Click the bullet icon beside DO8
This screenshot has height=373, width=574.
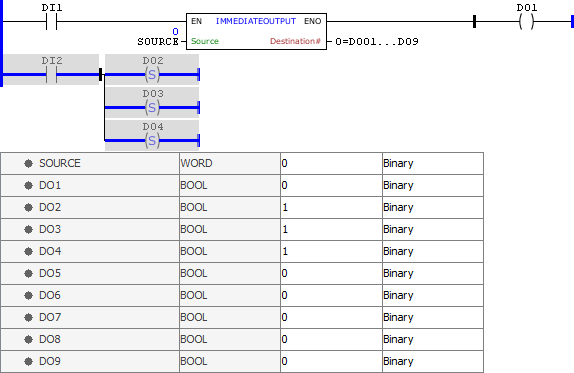[x=28, y=339]
